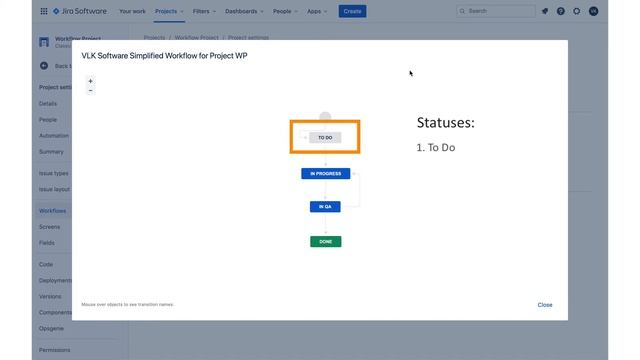Click Project settings breadcrumb link

[248, 38]
